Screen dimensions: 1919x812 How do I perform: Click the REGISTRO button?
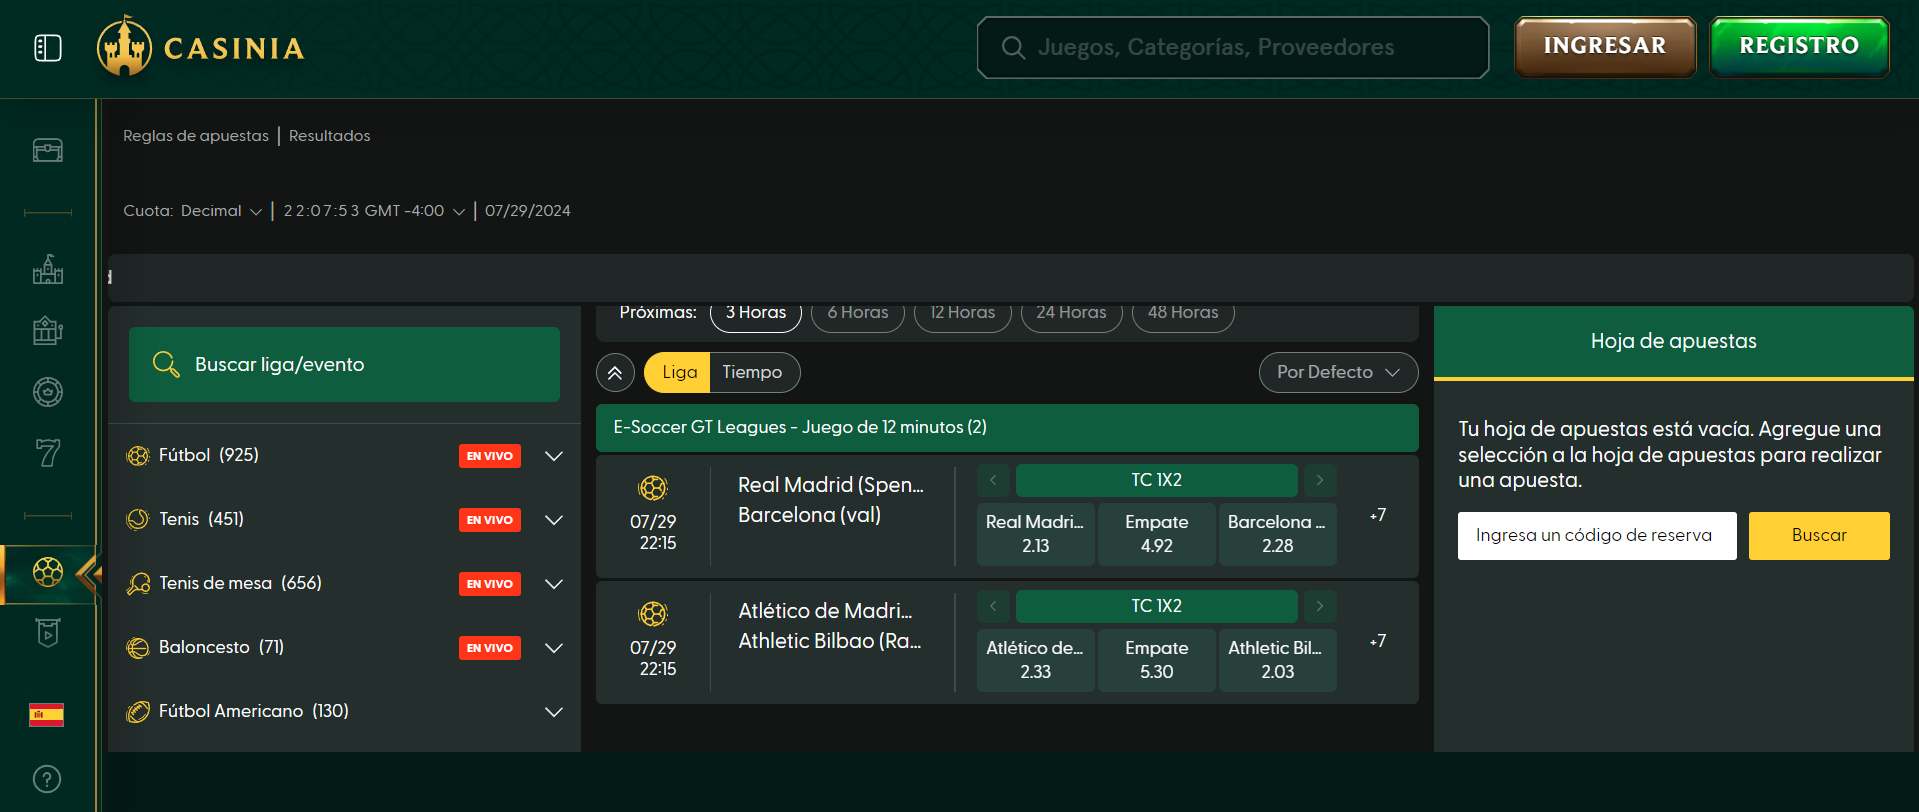click(x=1799, y=46)
